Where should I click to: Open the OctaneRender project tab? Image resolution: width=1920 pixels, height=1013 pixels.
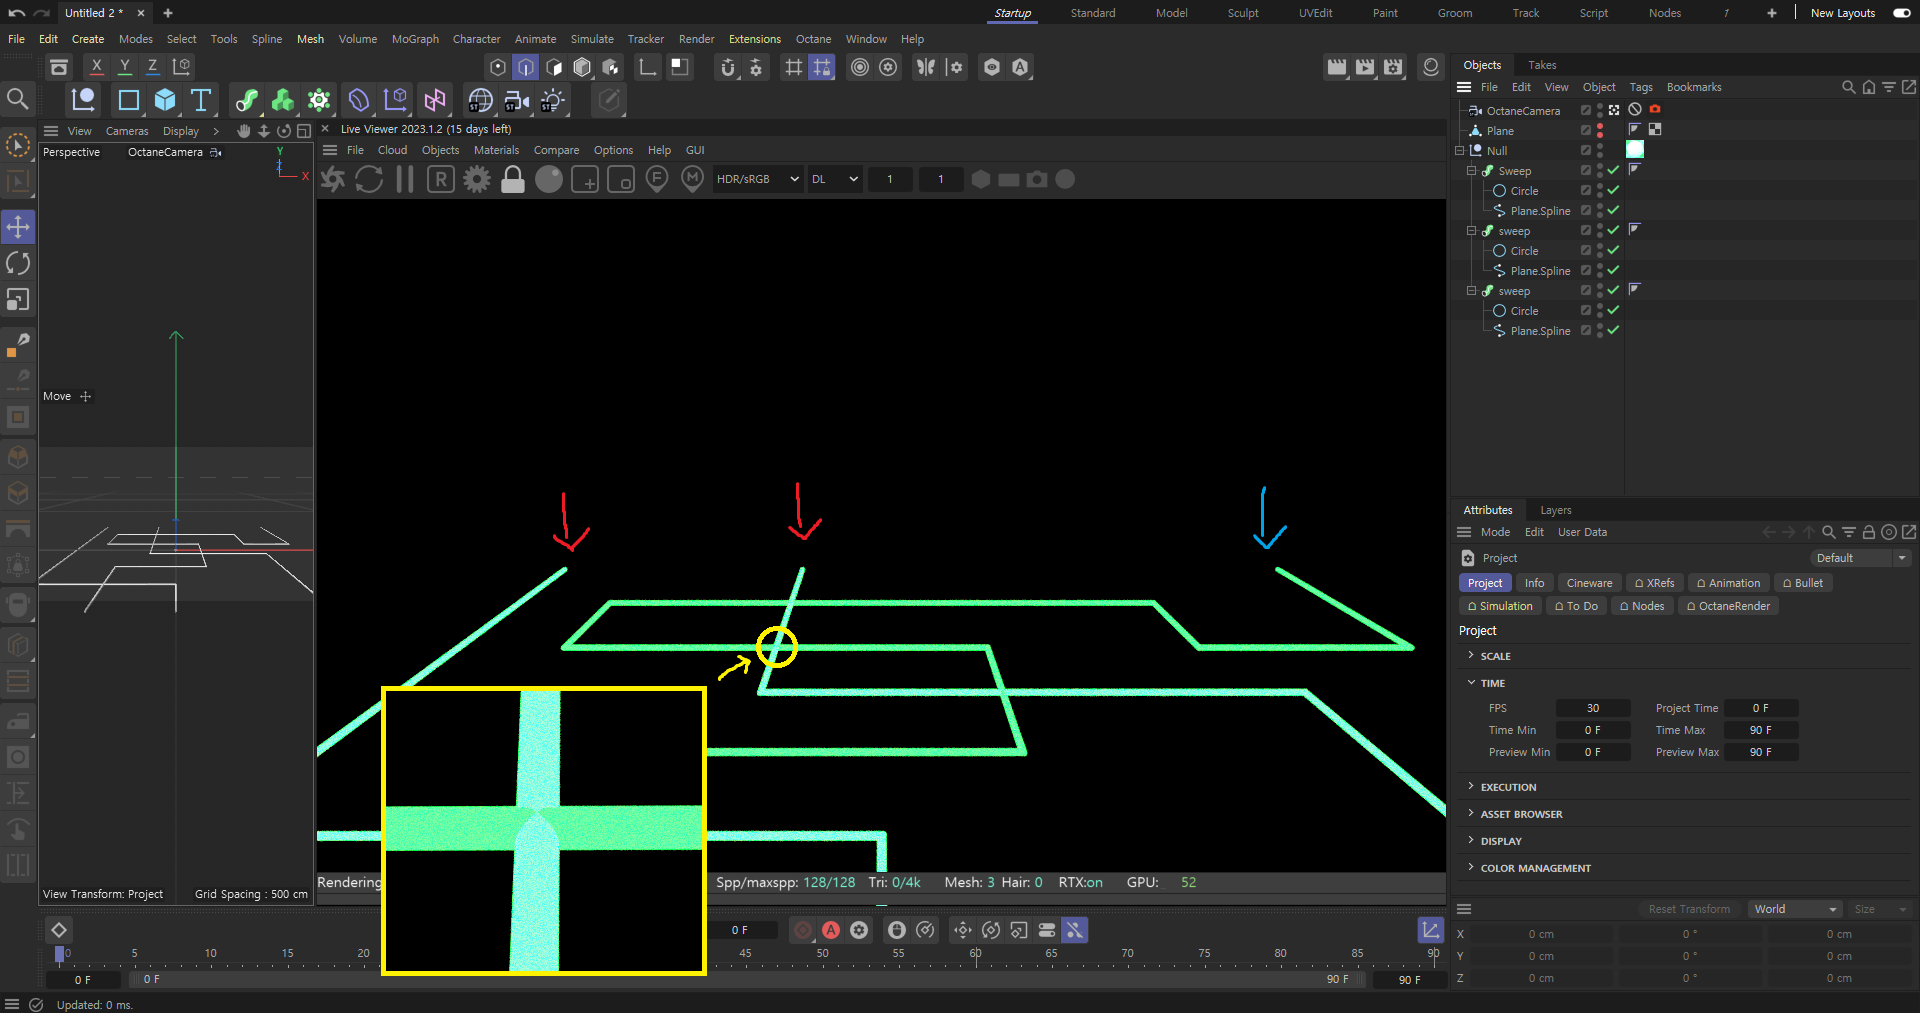[x=1728, y=606]
